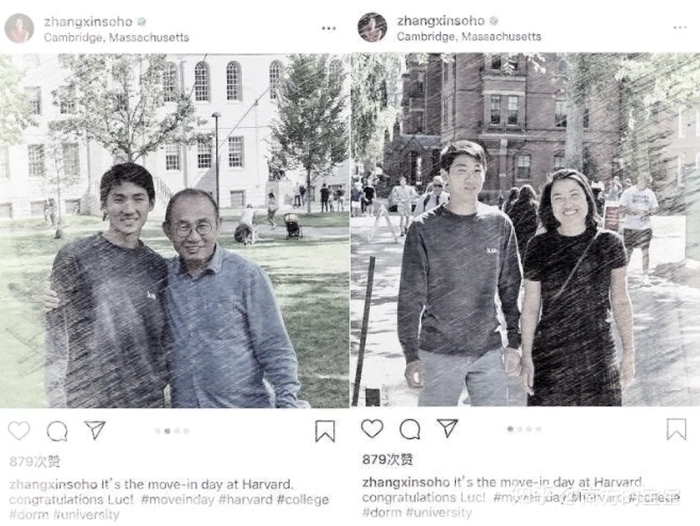700x526 pixels.
Task: Select the left post's carousel page dots
Action: point(172,431)
